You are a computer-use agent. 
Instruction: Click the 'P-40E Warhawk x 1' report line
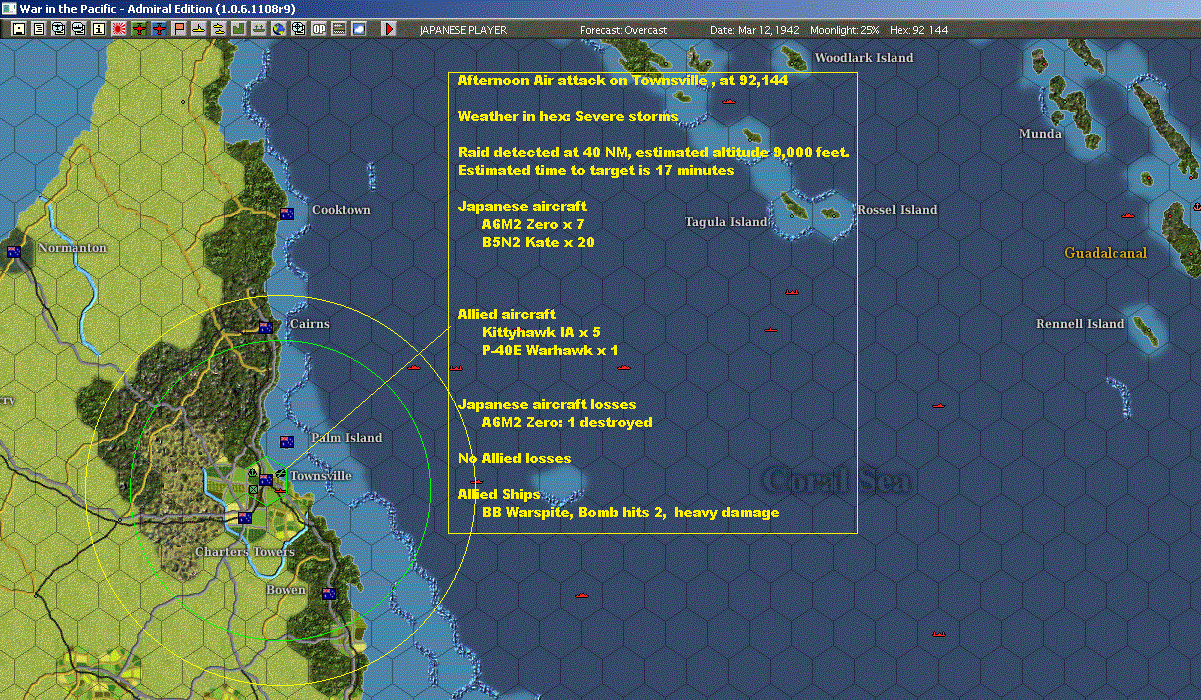(x=550, y=351)
